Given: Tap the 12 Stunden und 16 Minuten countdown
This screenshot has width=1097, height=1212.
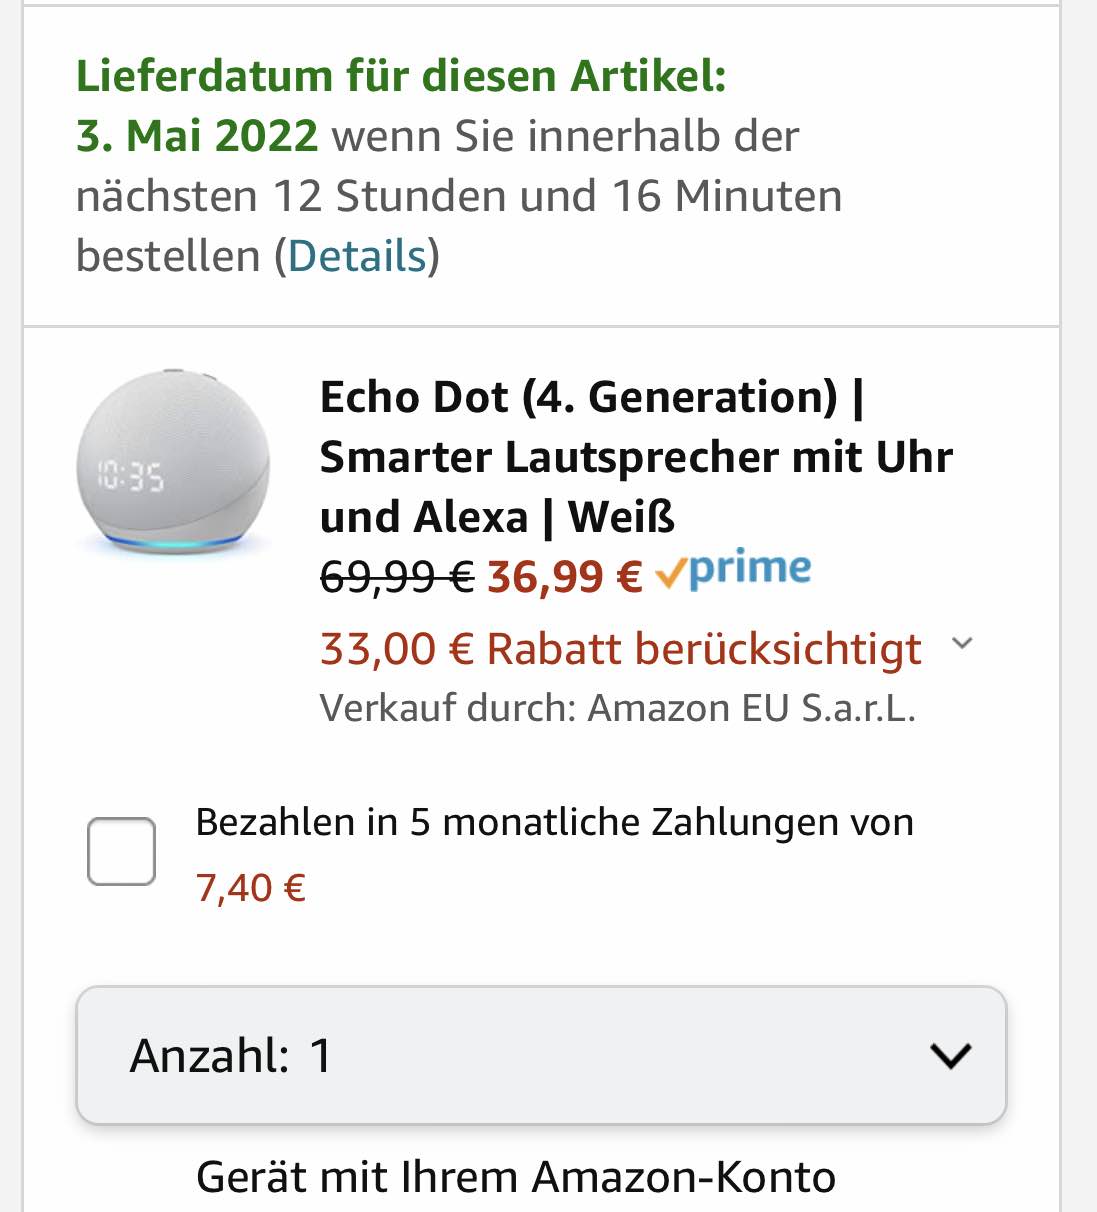Looking at the screenshot, I should point(557,196).
